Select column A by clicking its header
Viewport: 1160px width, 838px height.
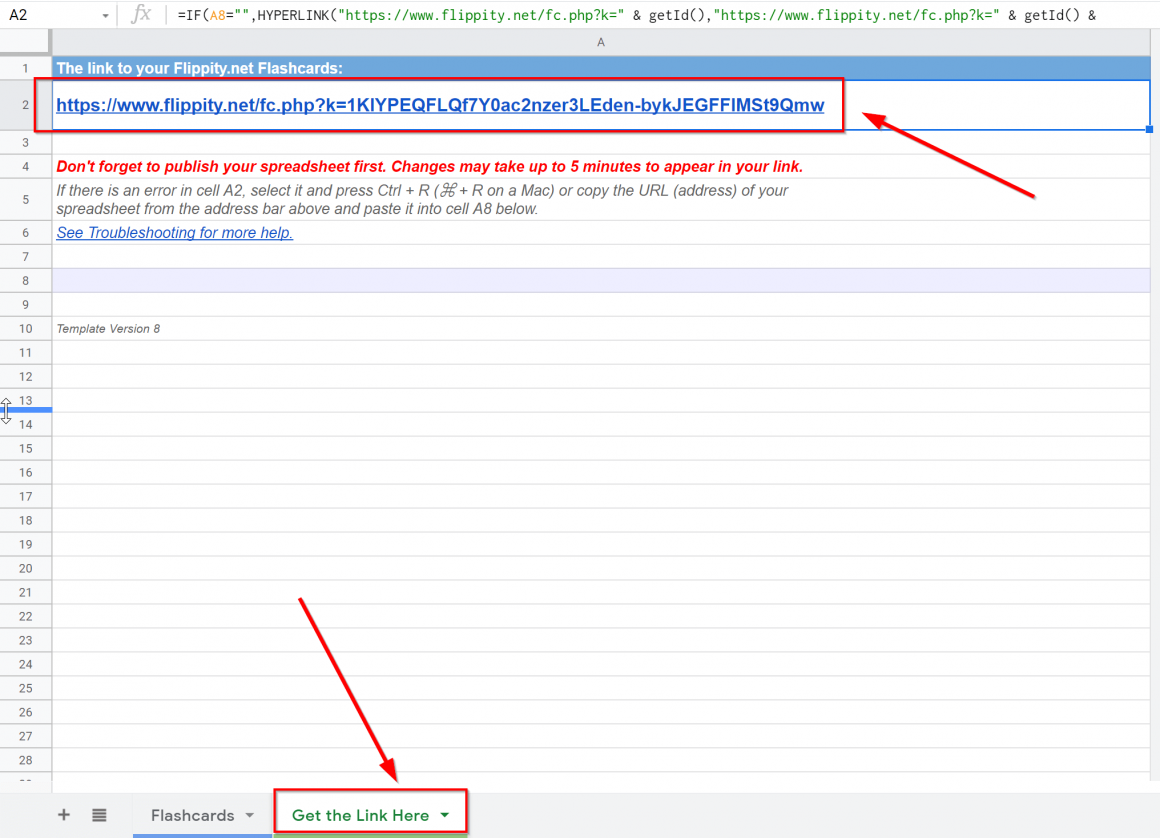click(x=600, y=42)
